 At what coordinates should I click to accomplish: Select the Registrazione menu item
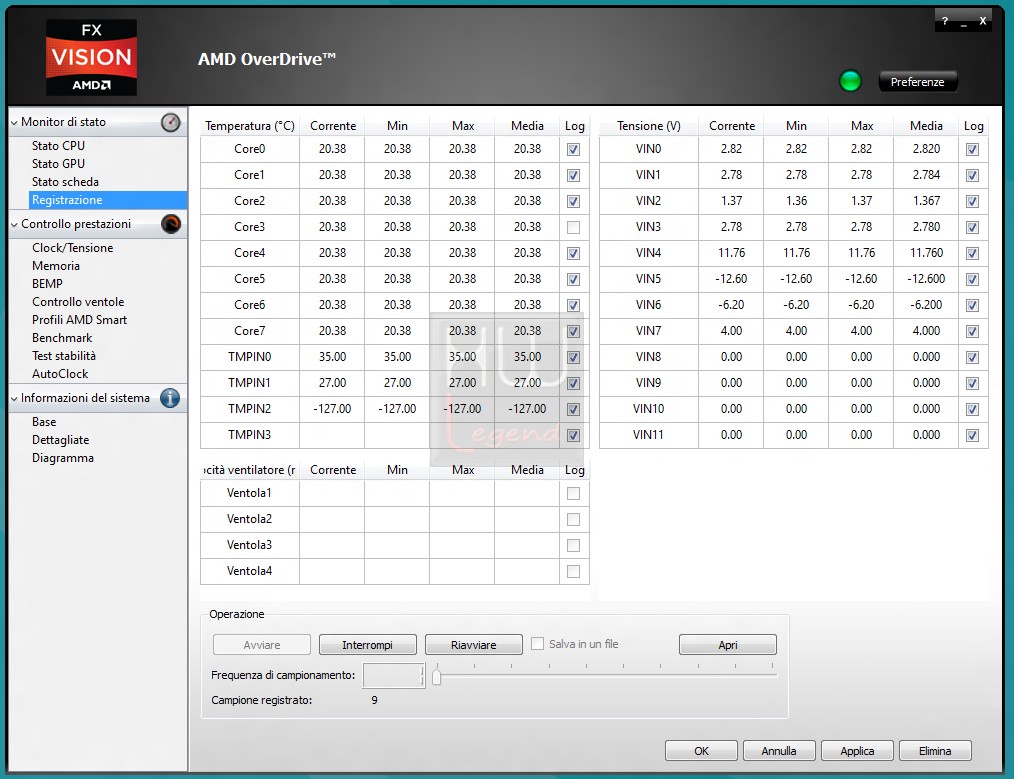(108, 200)
